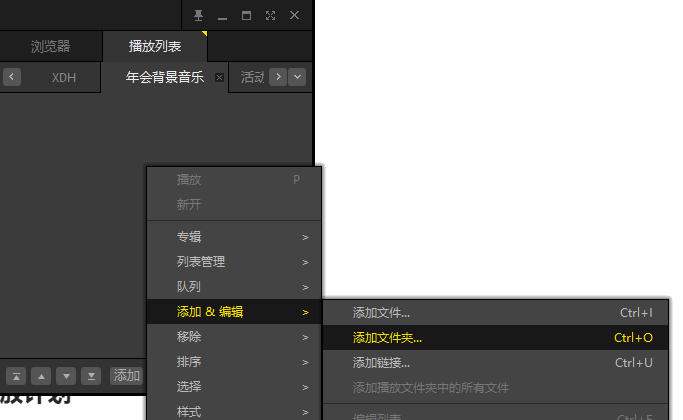This screenshot has width=683, height=420.
Task: Choose 添加文件夹... from submenu
Action: (x=495, y=338)
